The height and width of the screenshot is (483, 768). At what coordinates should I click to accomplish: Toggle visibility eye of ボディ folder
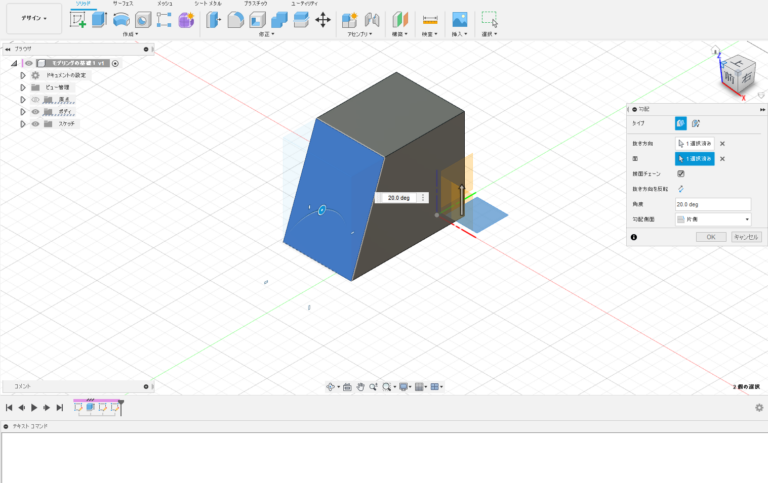click(x=35, y=112)
